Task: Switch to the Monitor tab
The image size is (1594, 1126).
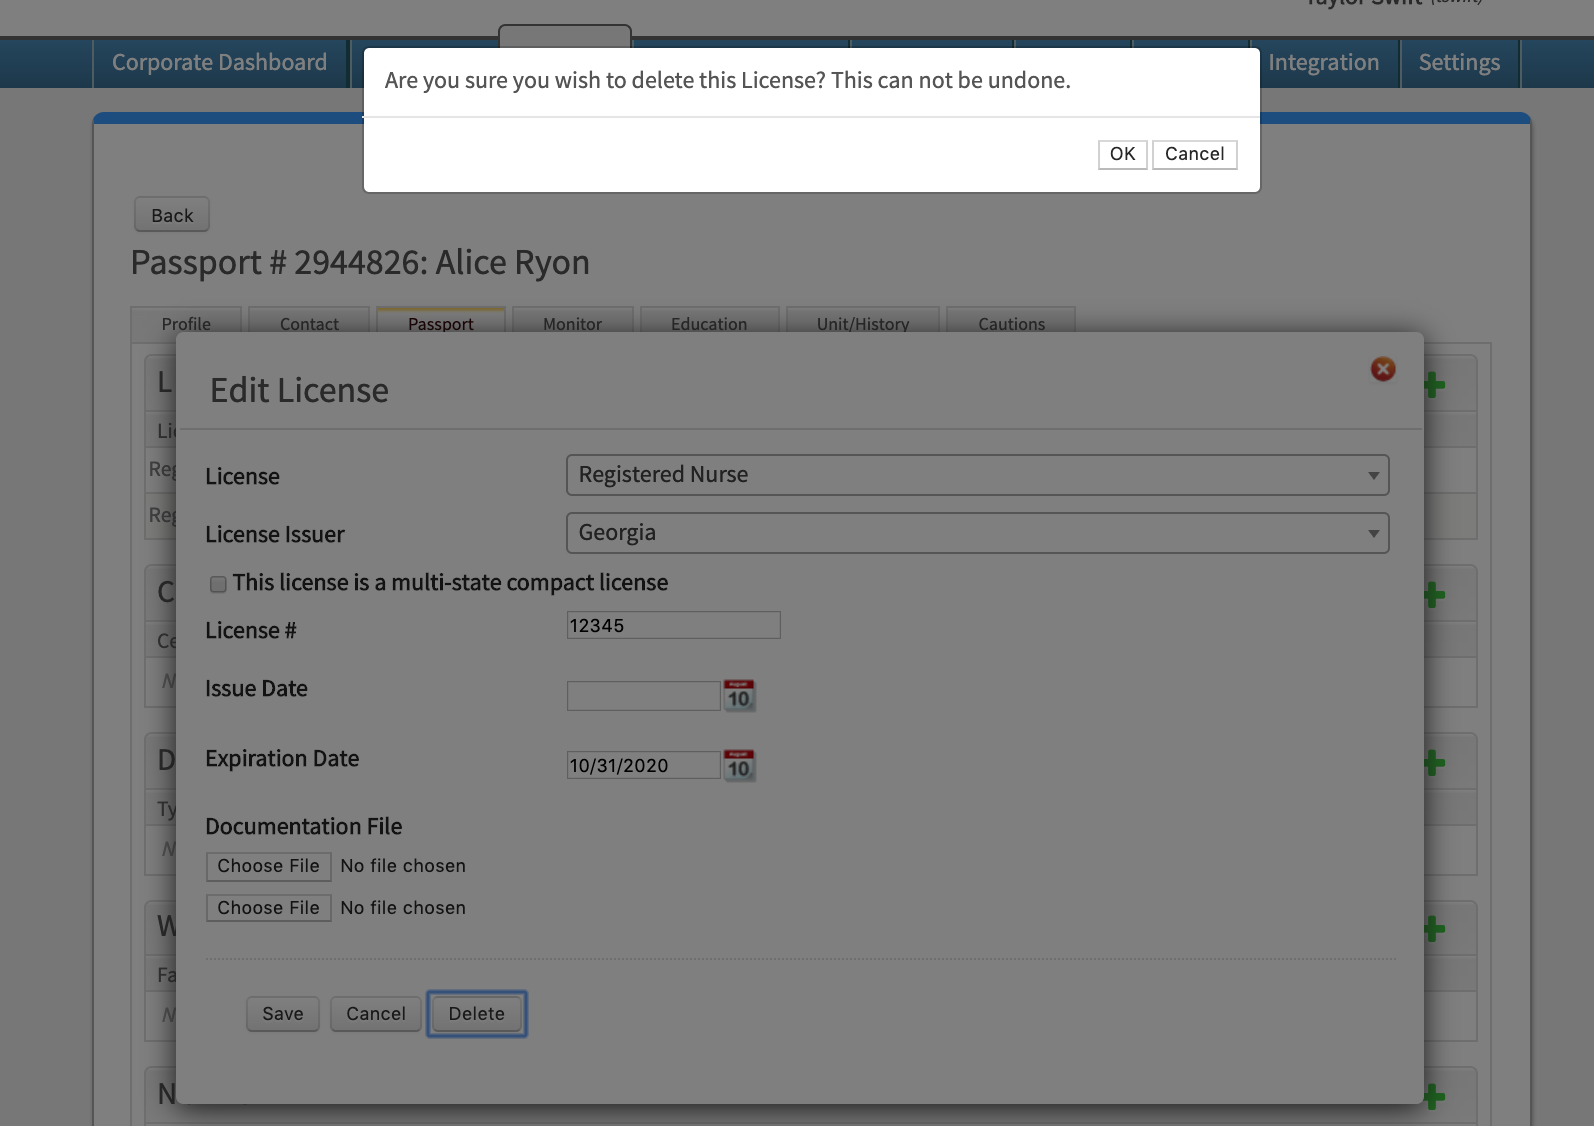Action: pyautogui.click(x=573, y=321)
